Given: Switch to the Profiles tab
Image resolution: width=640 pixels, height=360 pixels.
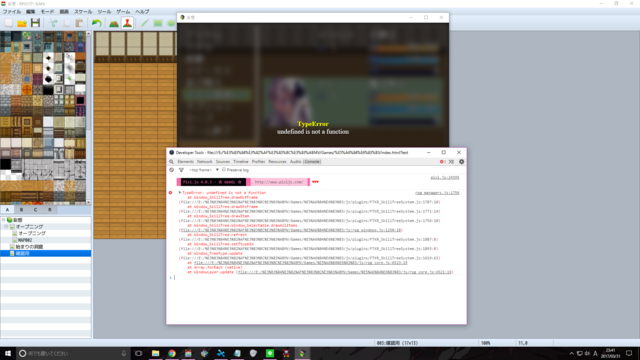Looking at the screenshot, I should [x=258, y=162].
